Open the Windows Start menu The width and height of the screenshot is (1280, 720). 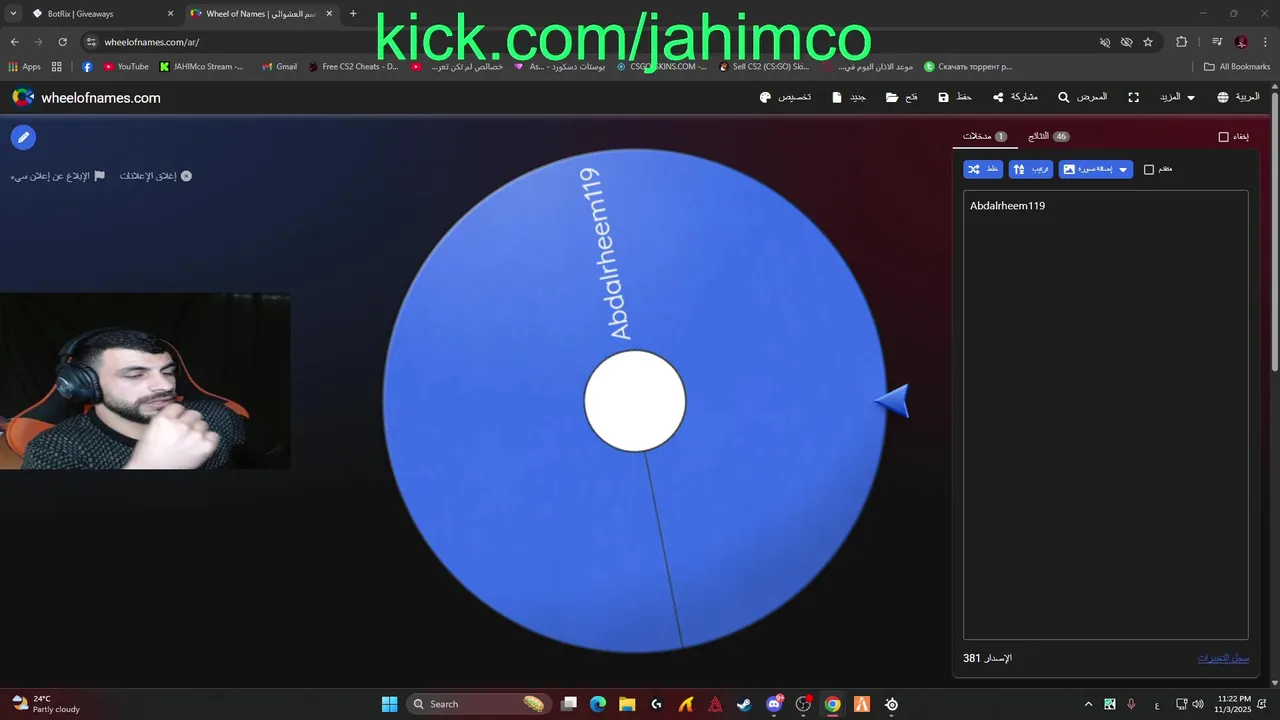pyautogui.click(x=389, y=704)
